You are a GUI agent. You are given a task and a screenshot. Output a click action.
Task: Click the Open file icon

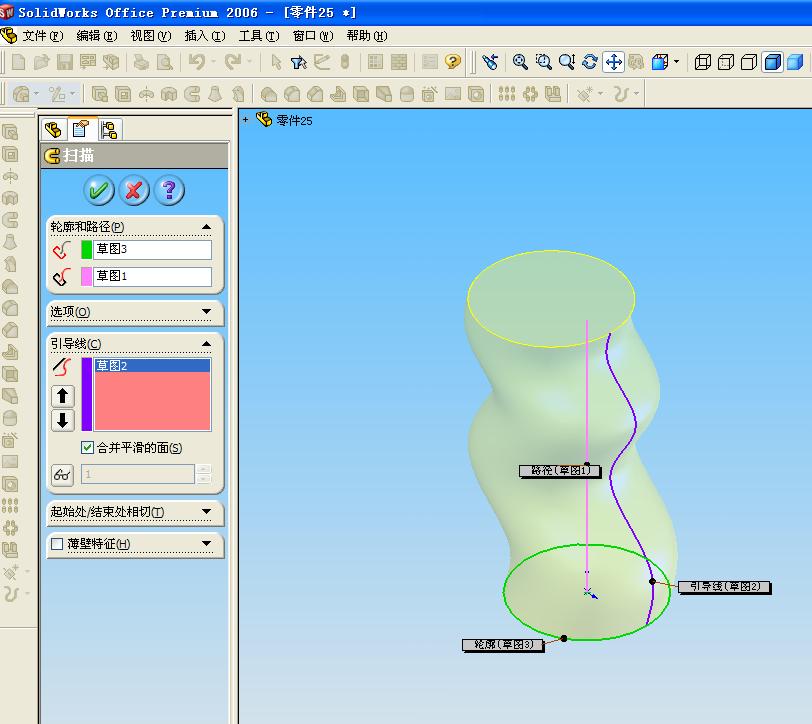[x=41, y=62]
